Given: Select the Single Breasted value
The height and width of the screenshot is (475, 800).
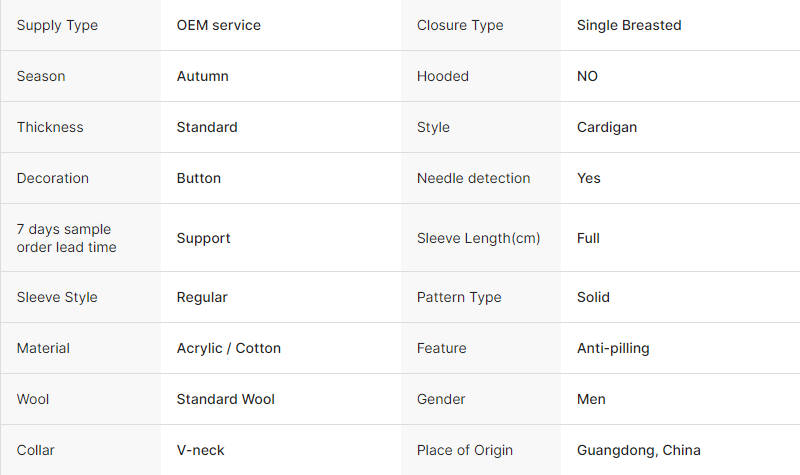Looking at the screenshot, I should point(629,25).
